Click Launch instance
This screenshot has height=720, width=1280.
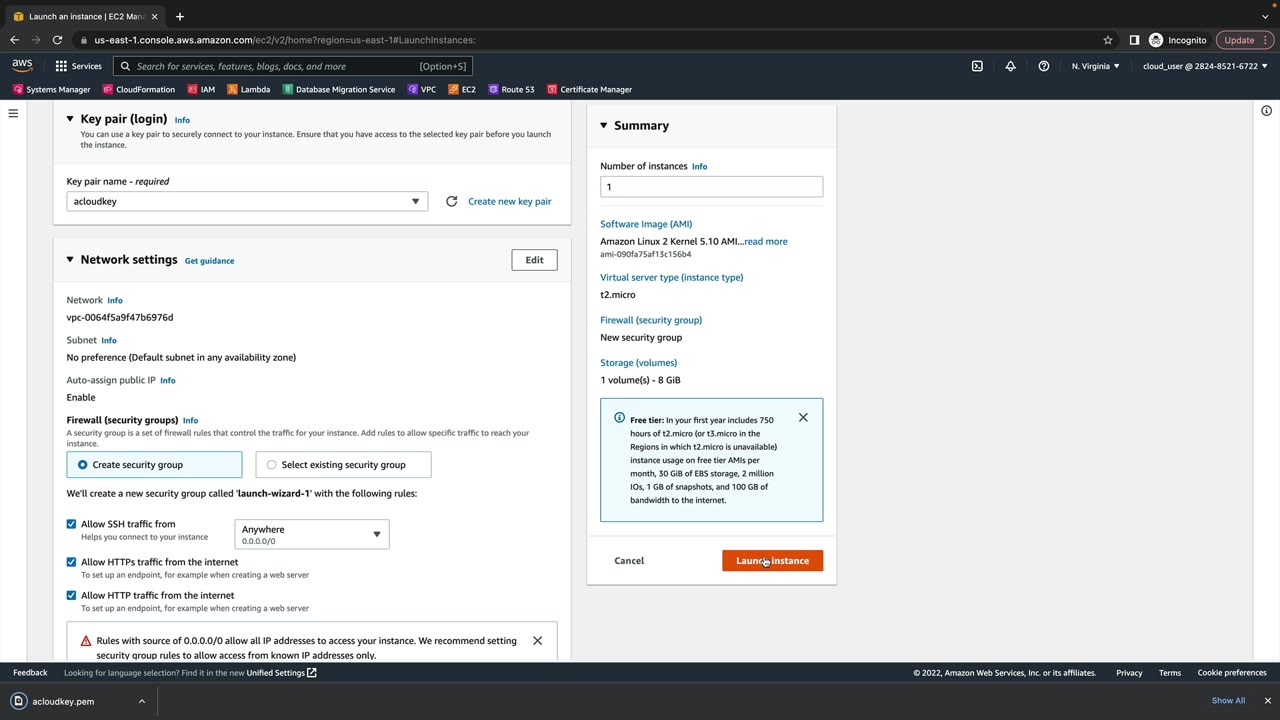tap(772, 560)
